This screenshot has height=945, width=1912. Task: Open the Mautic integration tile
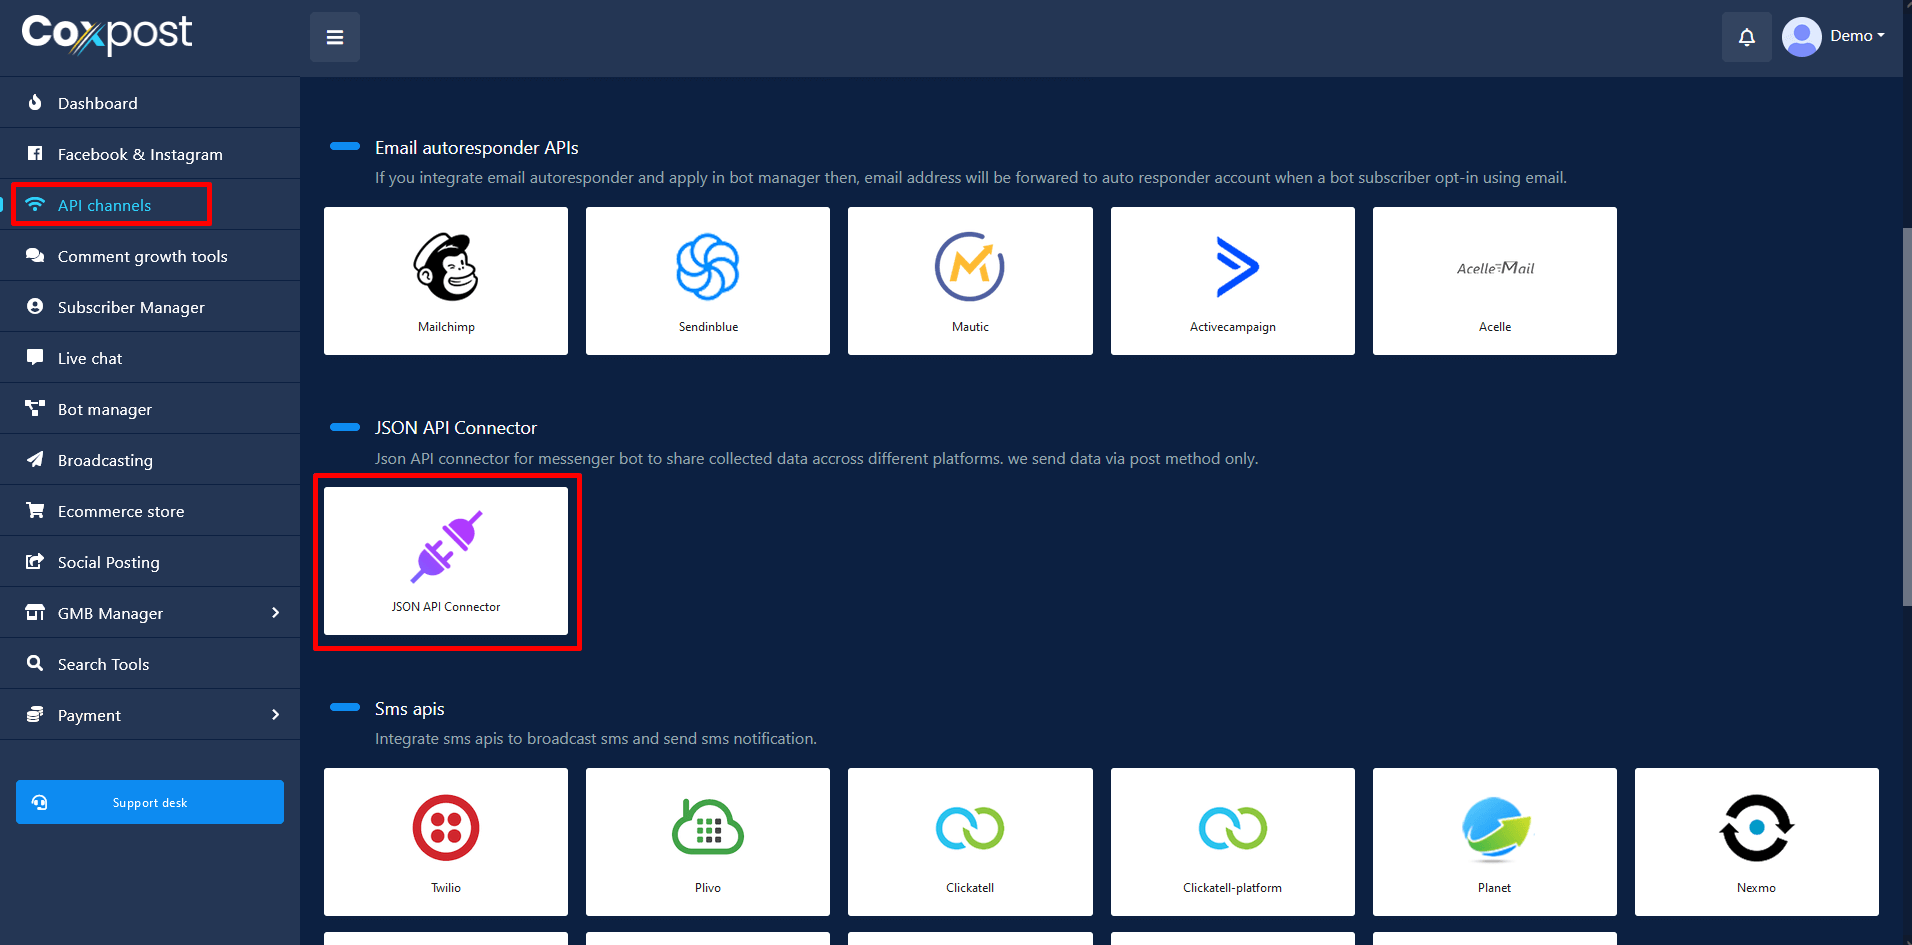(970, 281)
